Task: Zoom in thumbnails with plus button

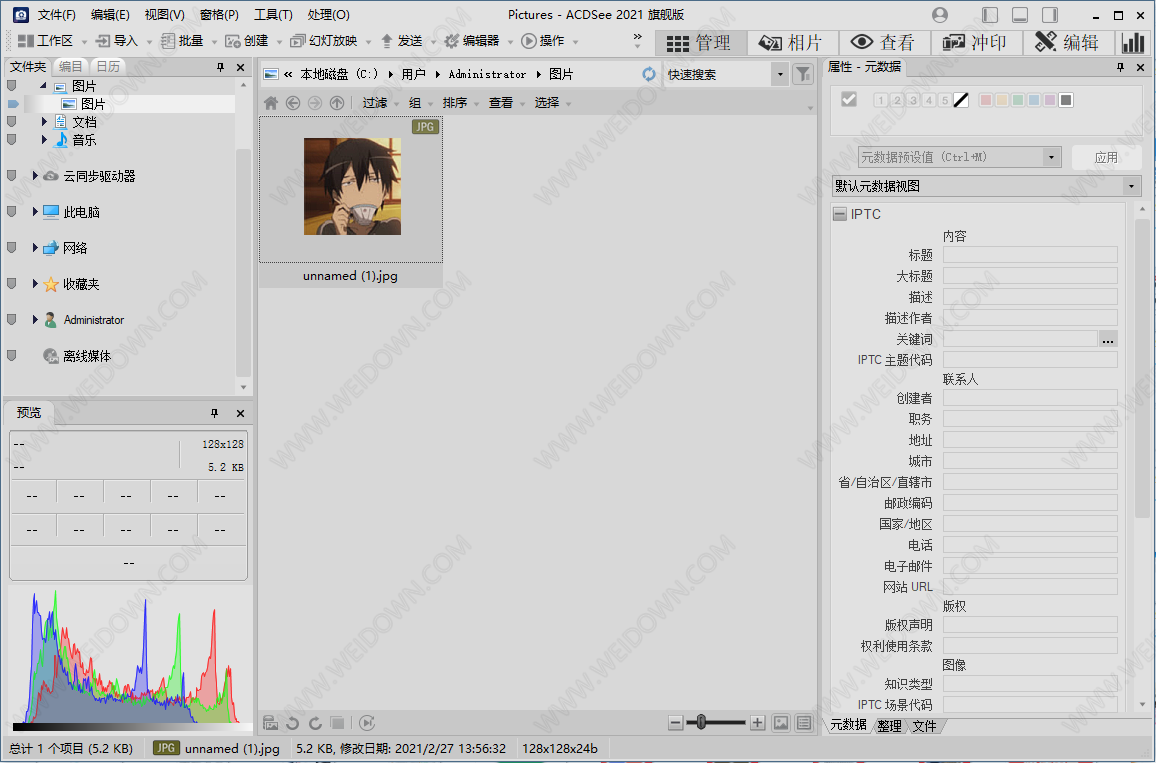Action: pyautogui.click(x=757, y=723)
